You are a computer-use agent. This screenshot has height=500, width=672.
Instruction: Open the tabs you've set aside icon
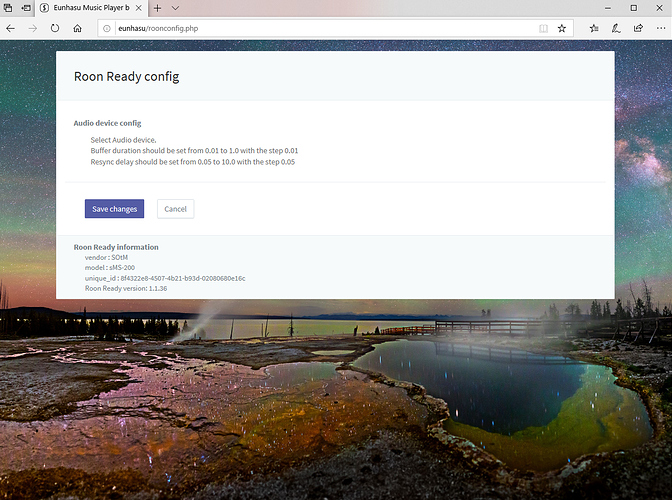coord(8,8)
